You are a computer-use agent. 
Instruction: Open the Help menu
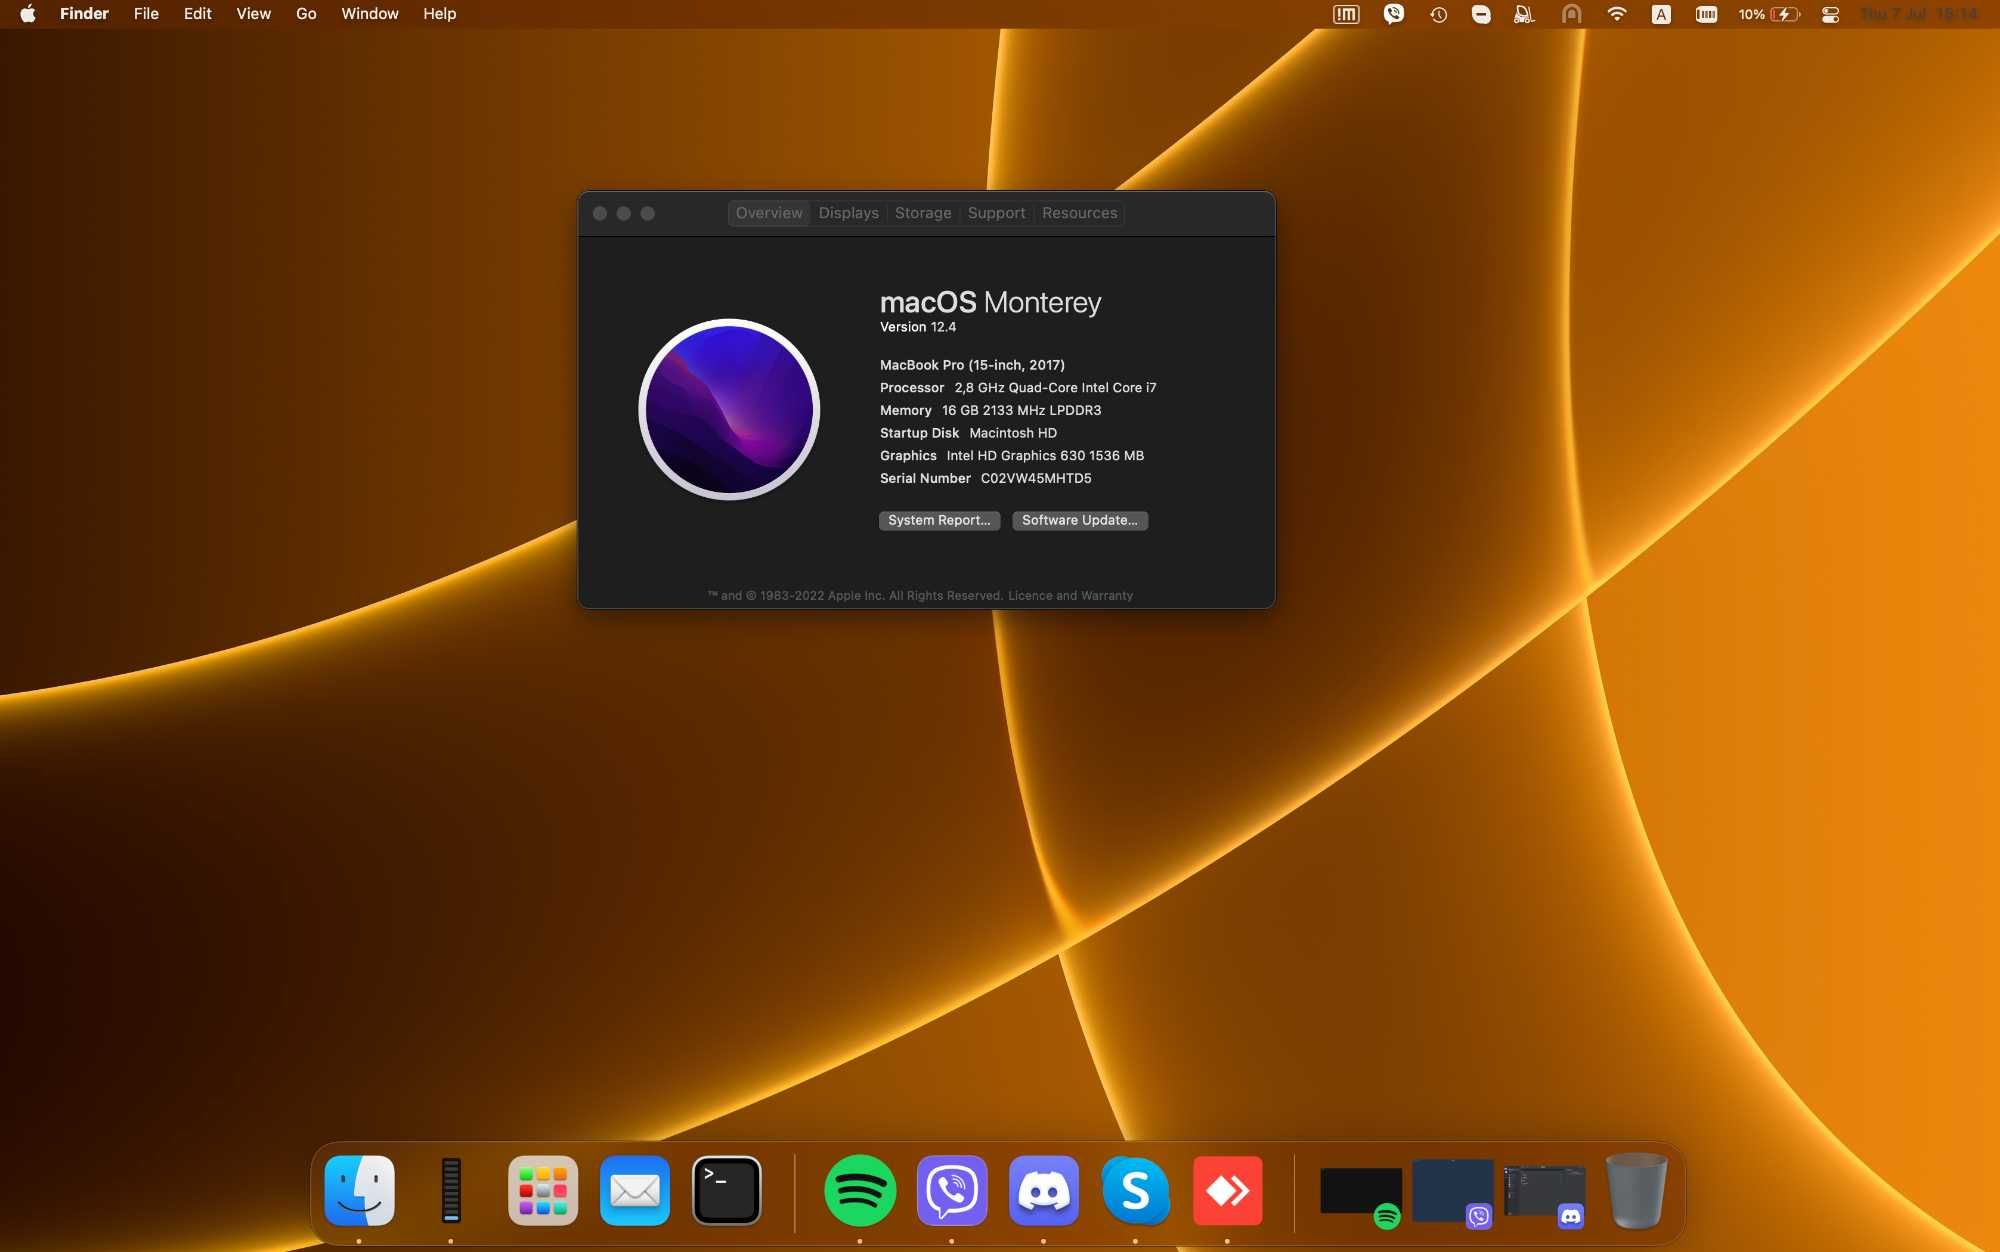coord(439,14)
